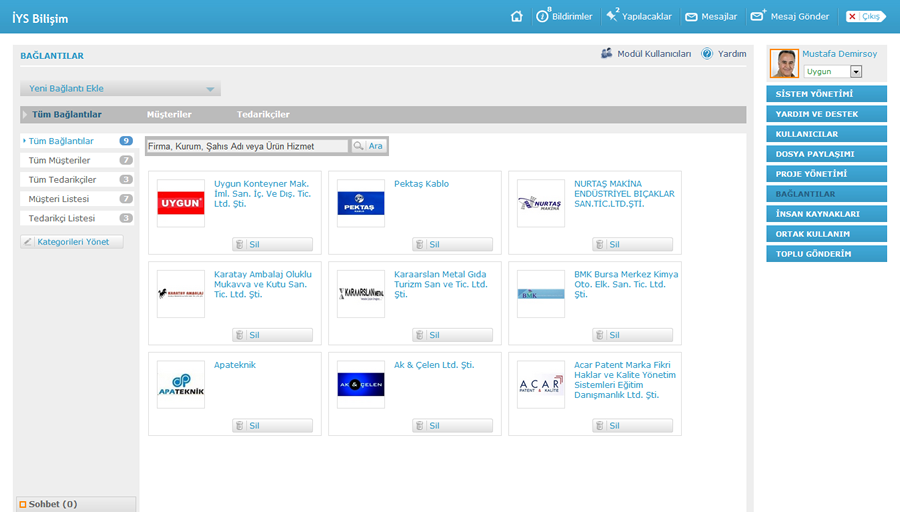Click the search text input field
This screenshot has height=512, width=900.
coord(246,146)
